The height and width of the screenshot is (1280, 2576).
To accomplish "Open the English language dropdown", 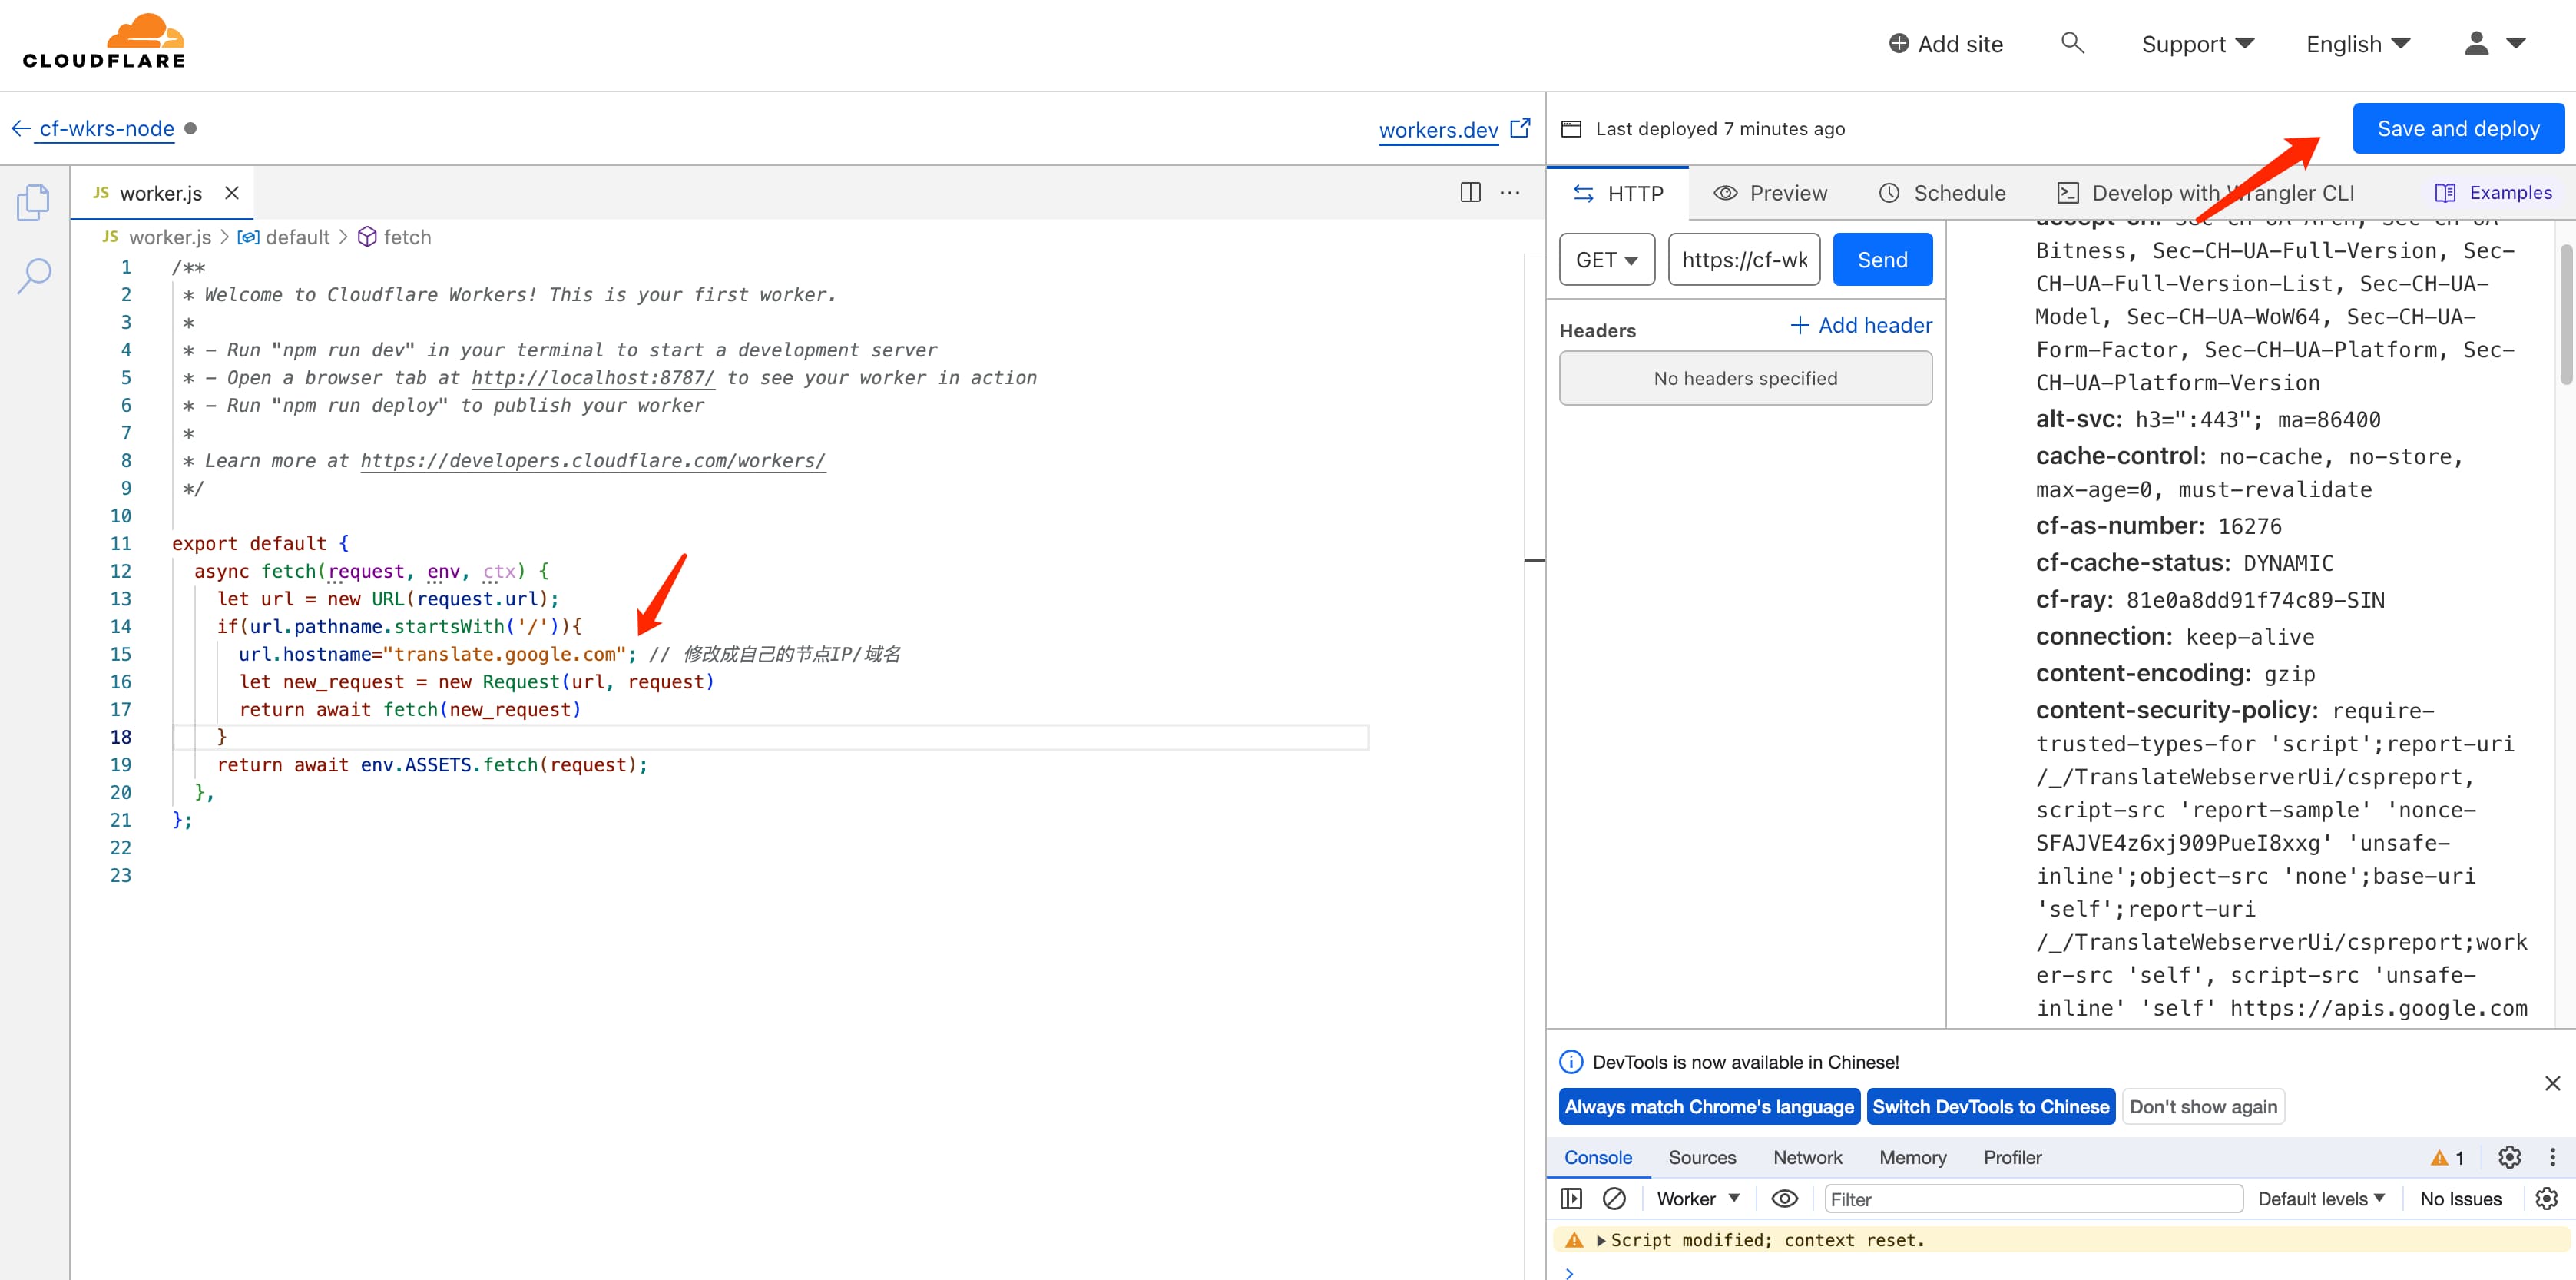I will tap(2358, 44).
